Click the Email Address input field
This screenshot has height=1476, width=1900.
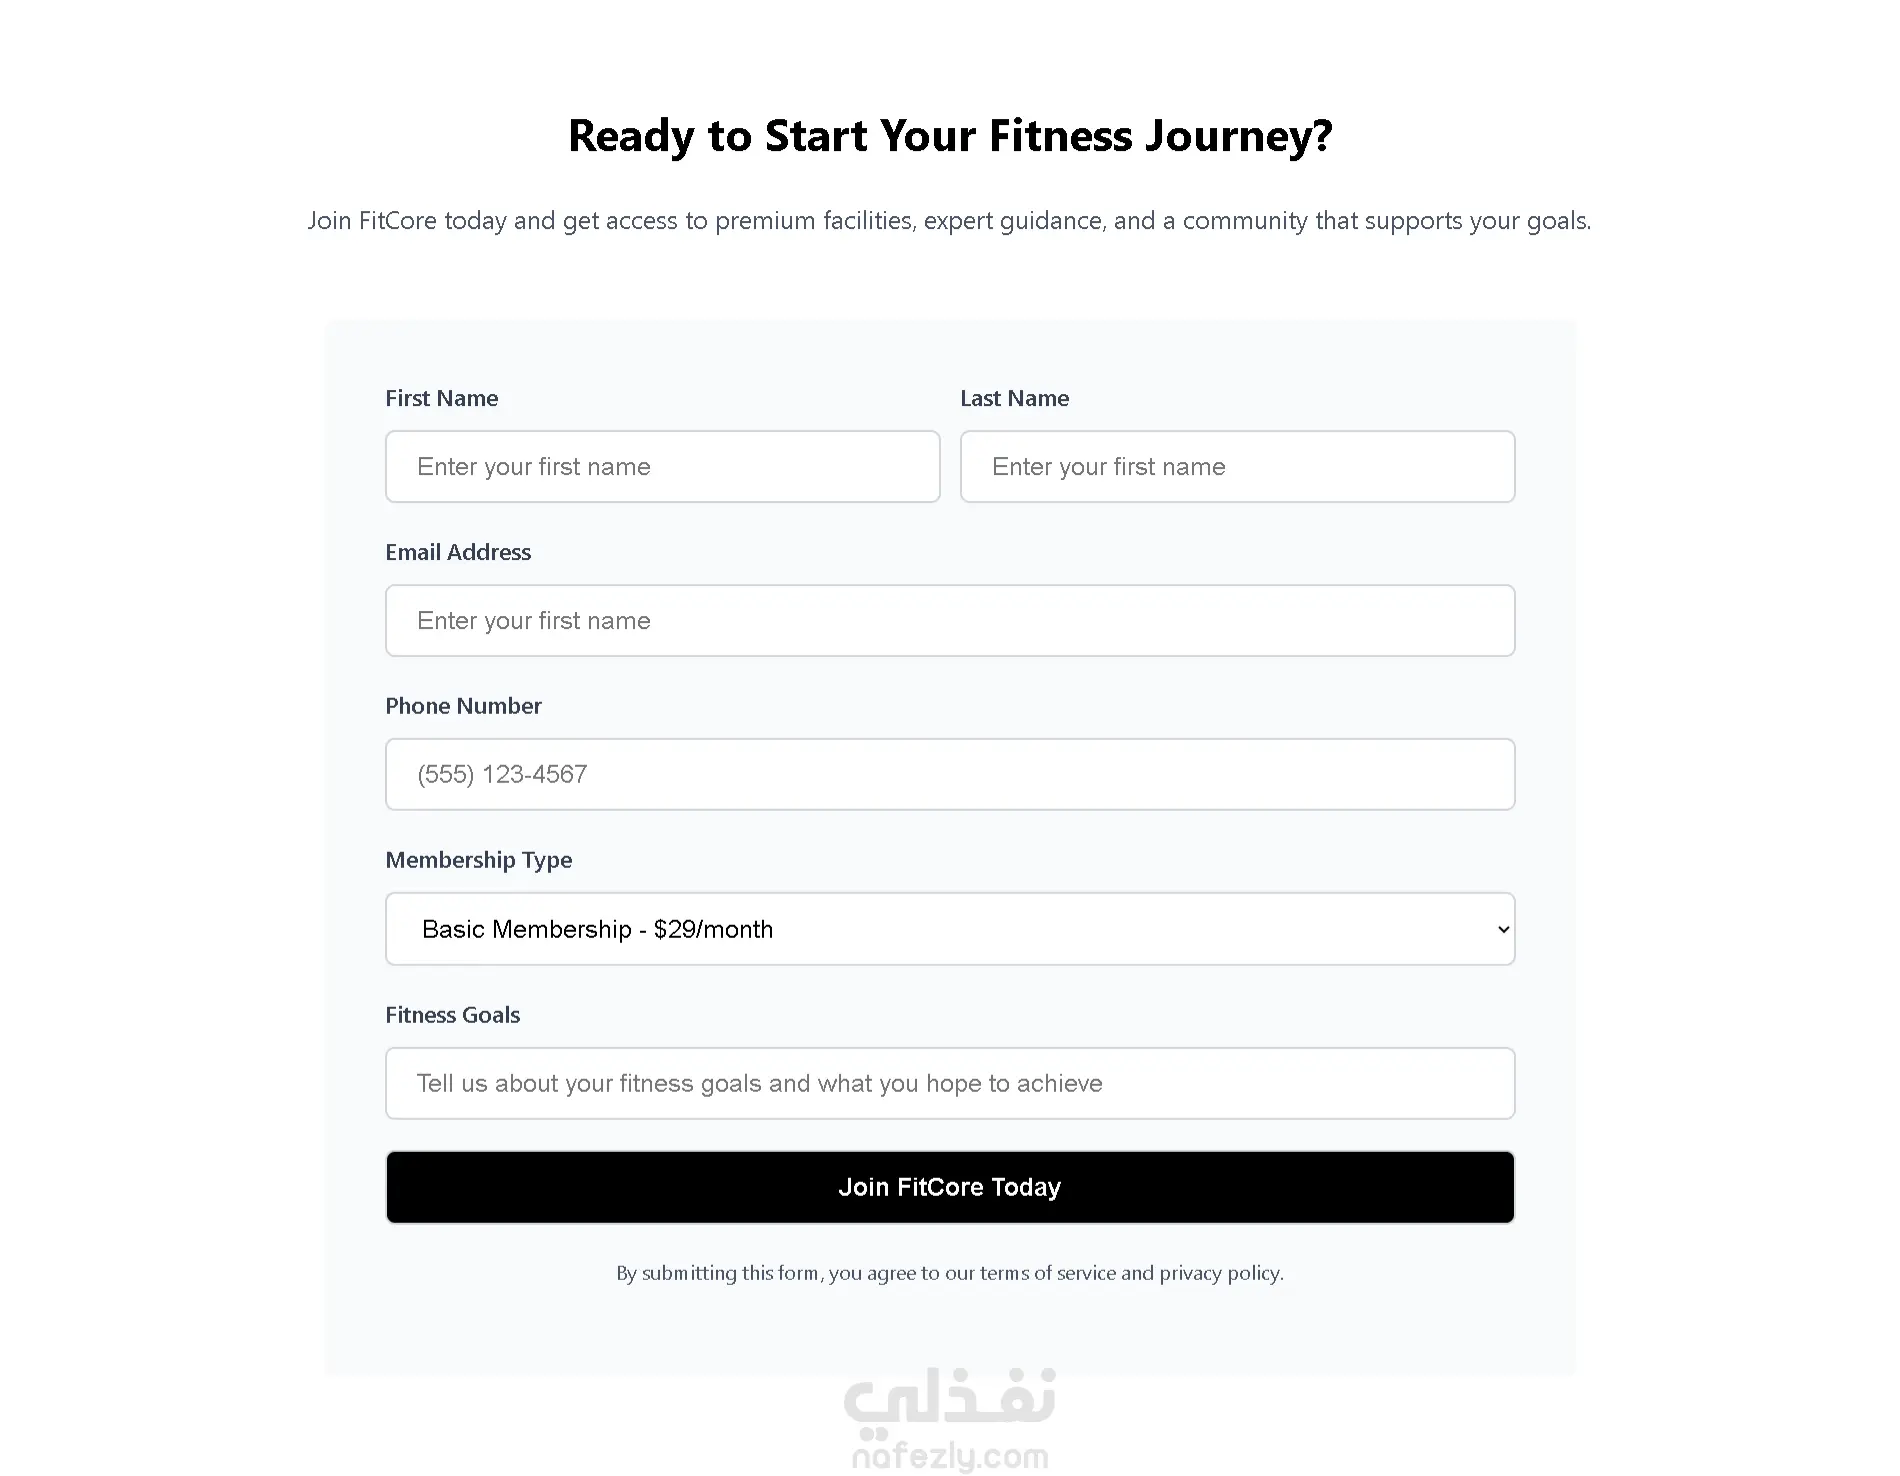(950, 621)
